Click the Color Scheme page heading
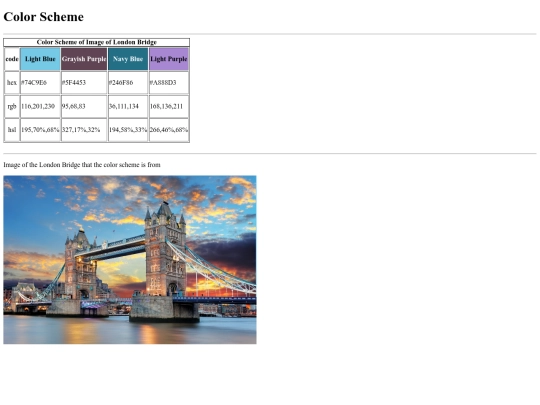 coord(43,17)
